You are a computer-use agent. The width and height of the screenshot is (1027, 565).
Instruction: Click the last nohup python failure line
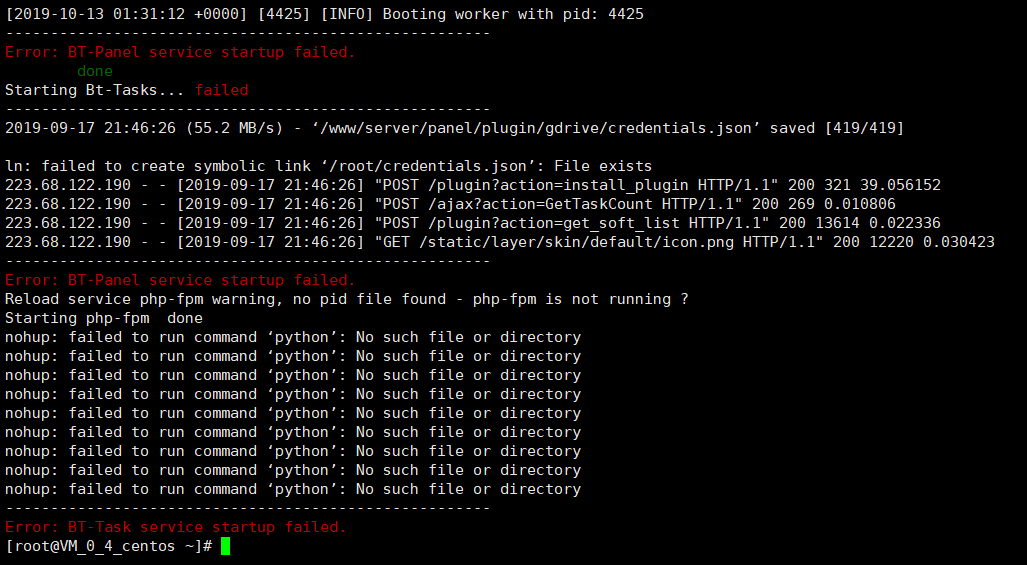click(x=293, y=488)
